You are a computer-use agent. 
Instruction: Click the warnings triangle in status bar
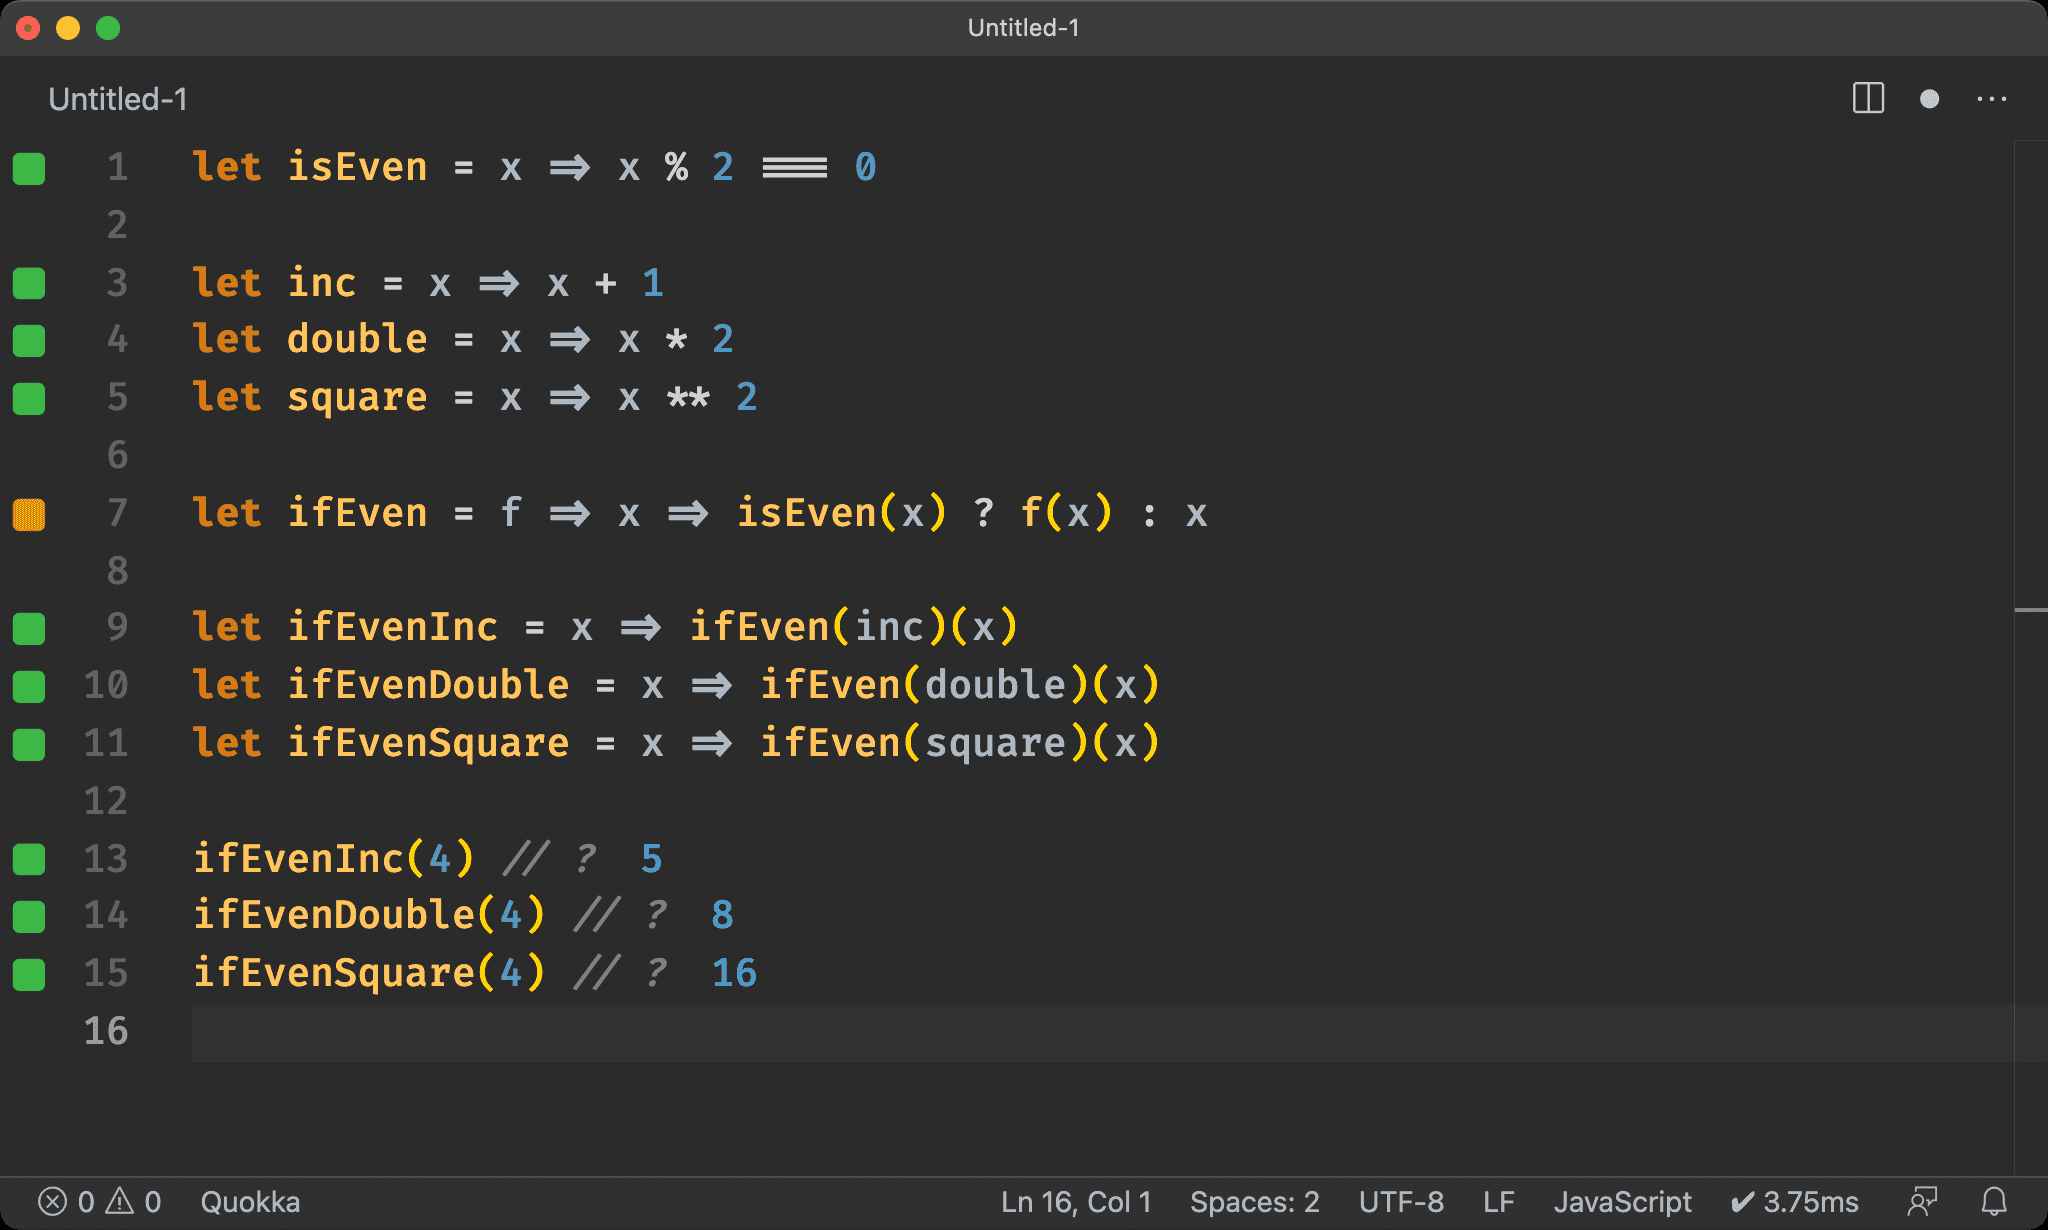tap(120, 1201)
